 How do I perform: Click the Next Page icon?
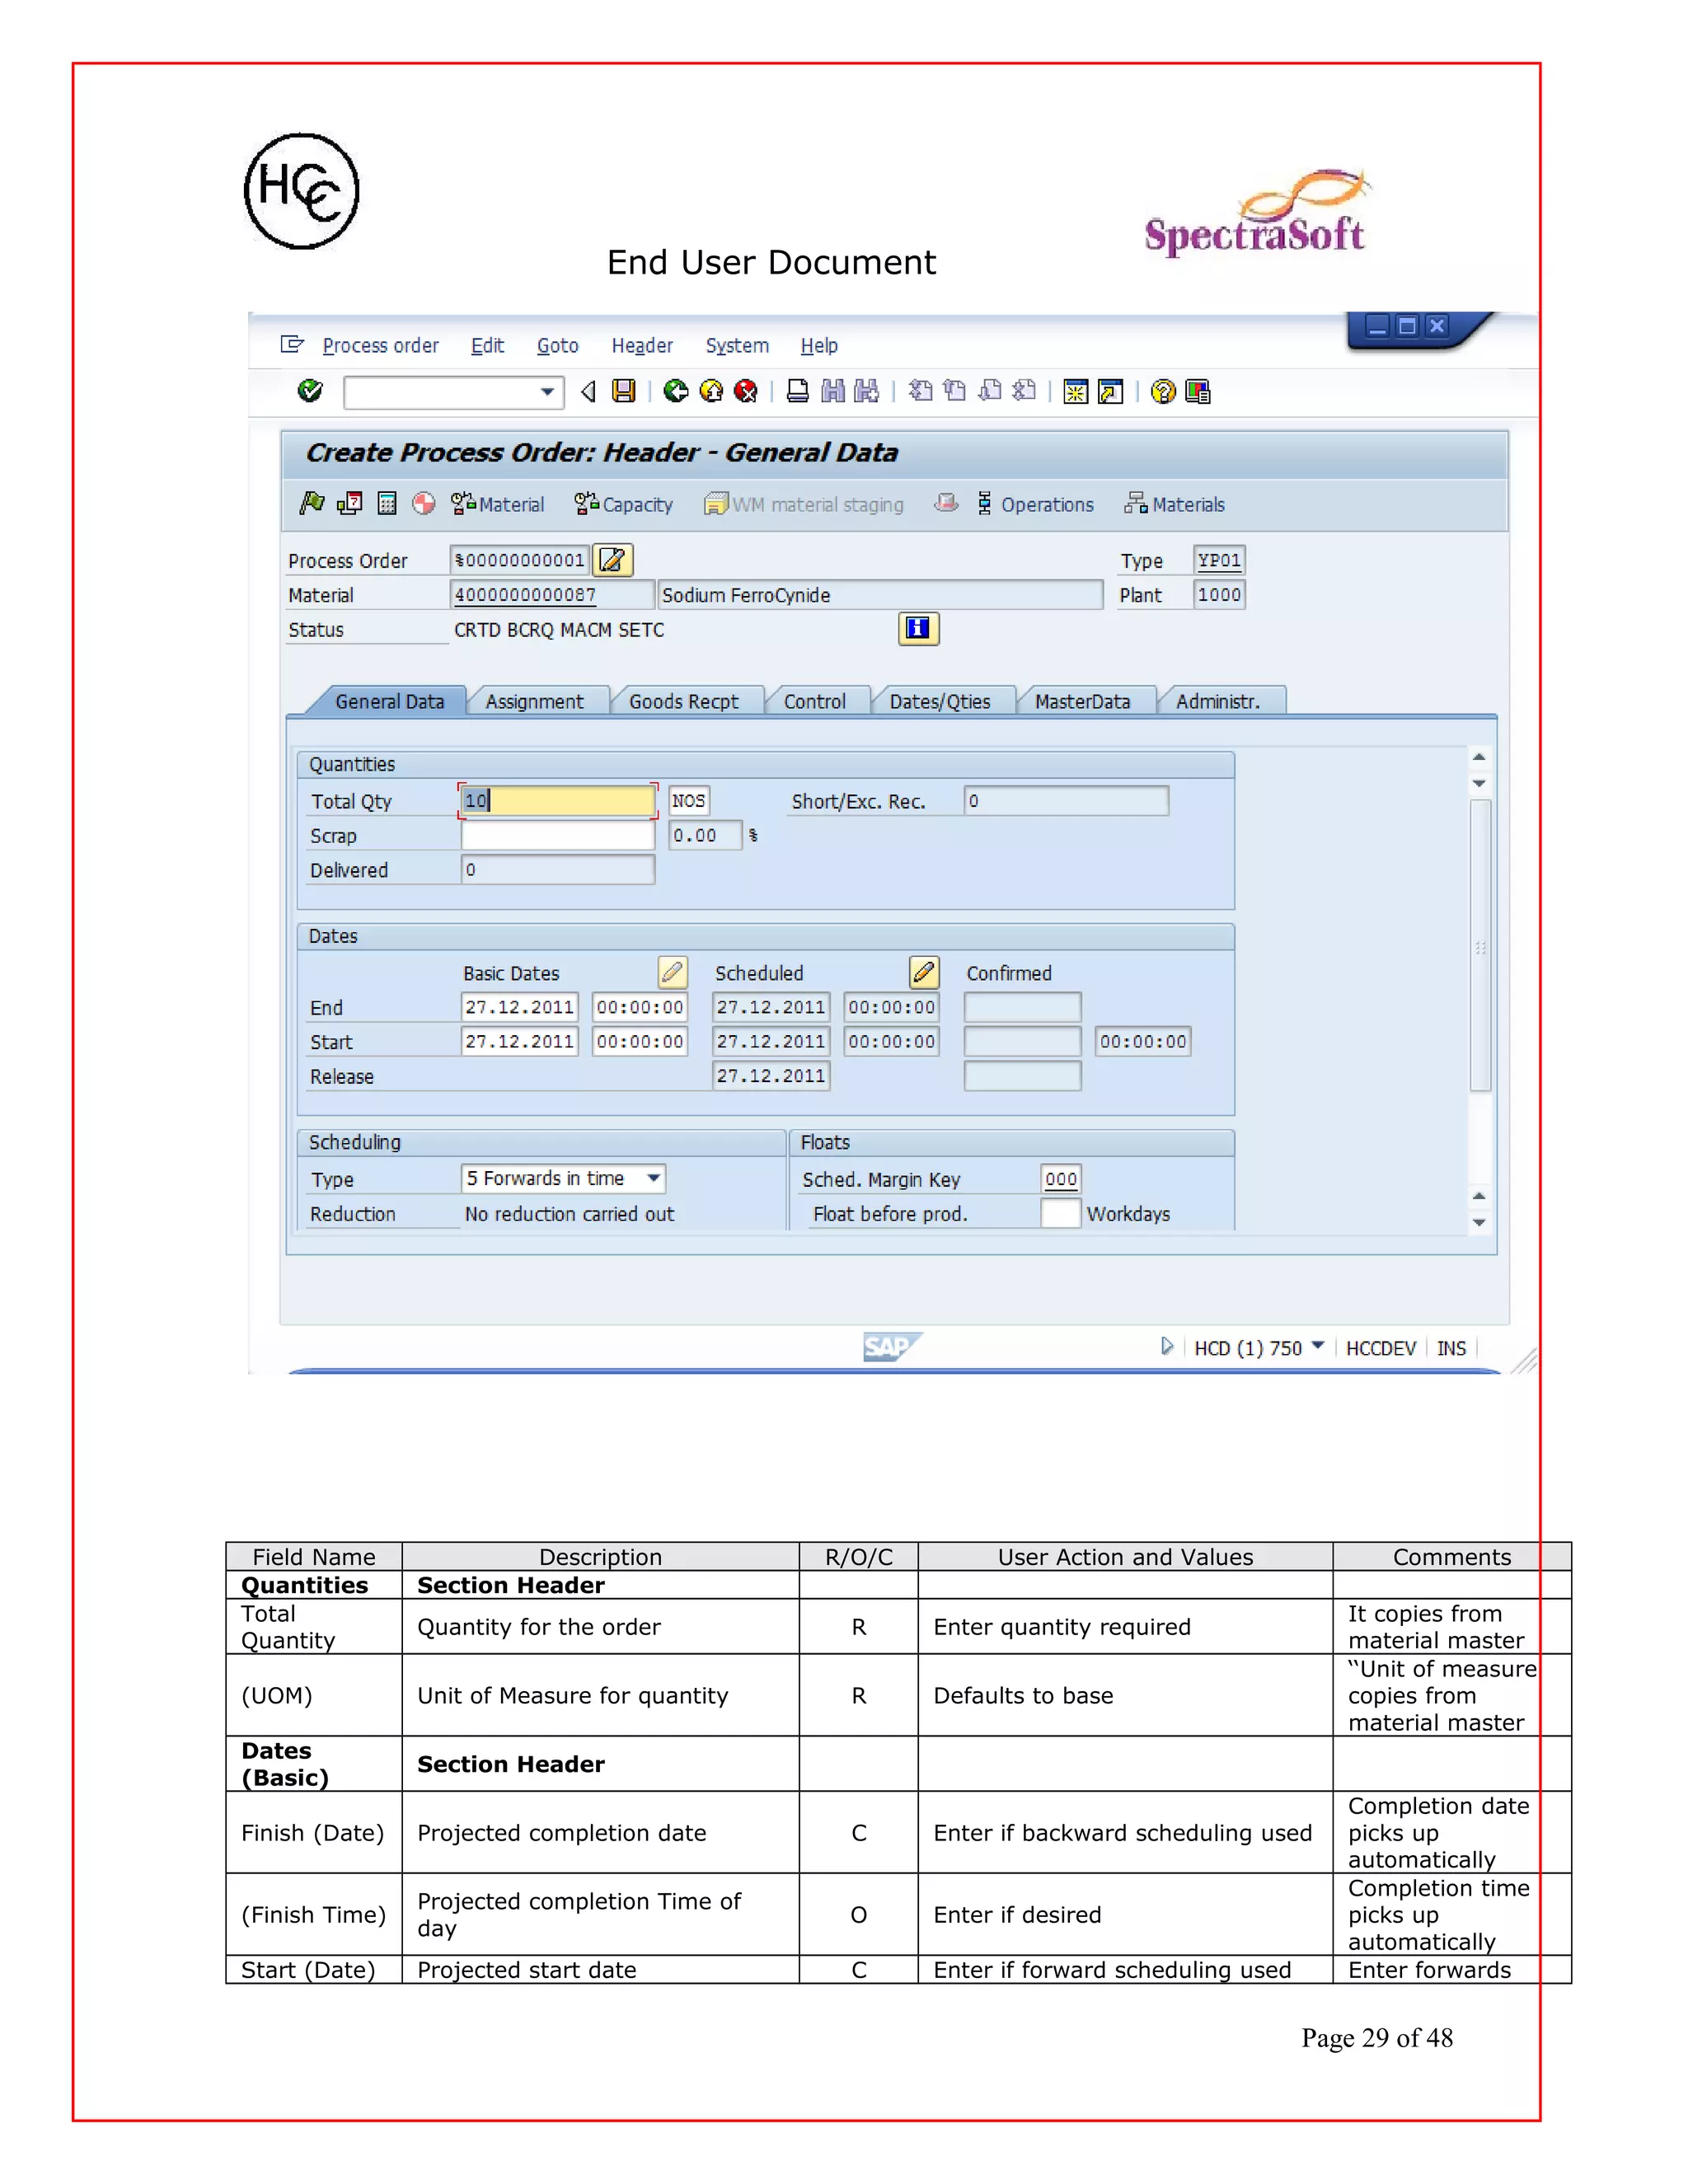point(990,391)
